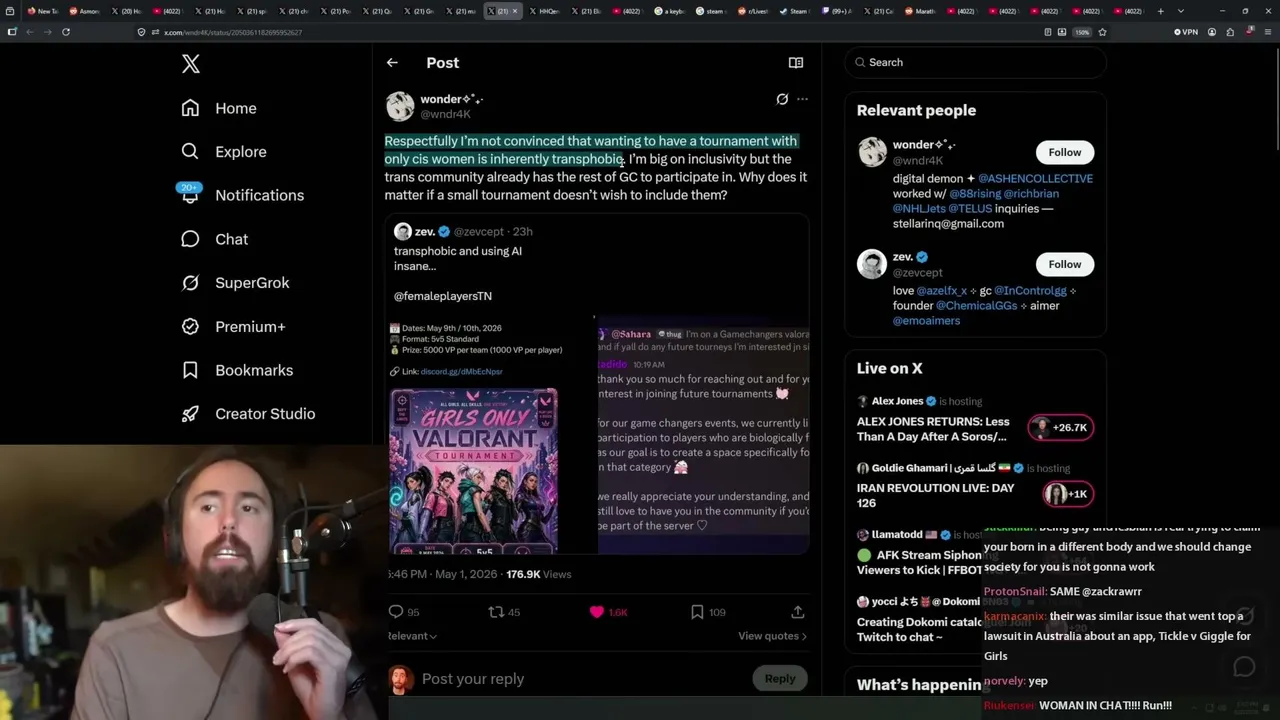Open the browser hamburger menu
1280x720 pixels.
point(1269,32)
